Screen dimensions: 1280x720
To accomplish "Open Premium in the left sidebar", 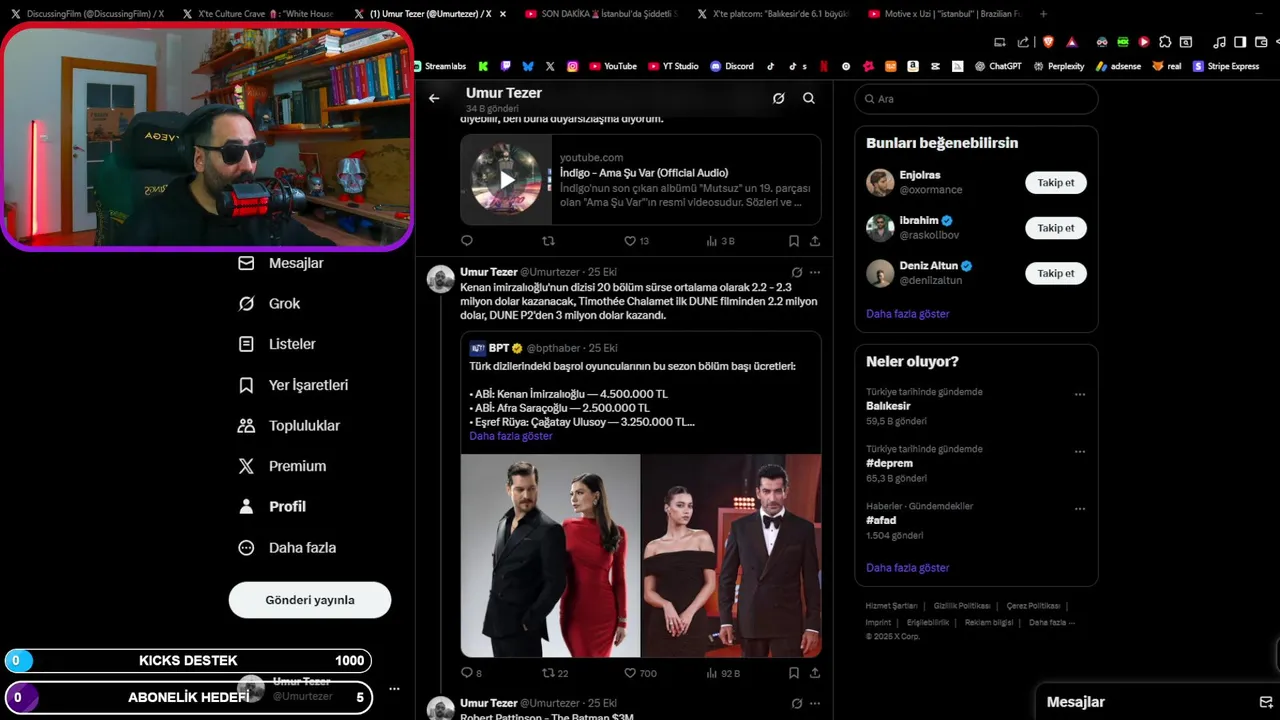I will point(282,466).
